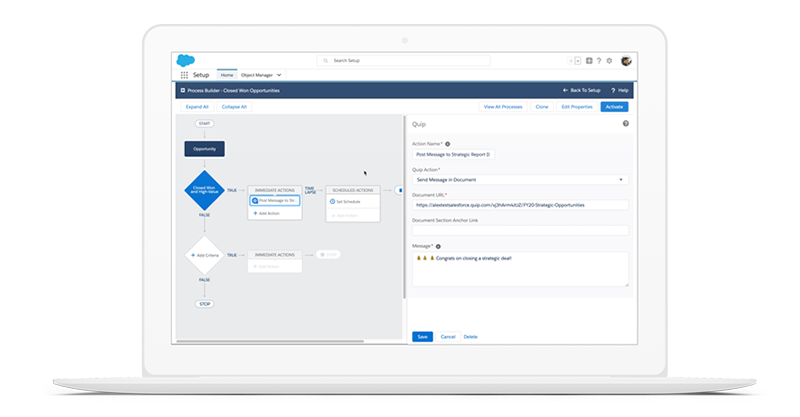The height and width of the screenshot is (417, 800).
Task: Click the Message field info icon
Action: 438,246
